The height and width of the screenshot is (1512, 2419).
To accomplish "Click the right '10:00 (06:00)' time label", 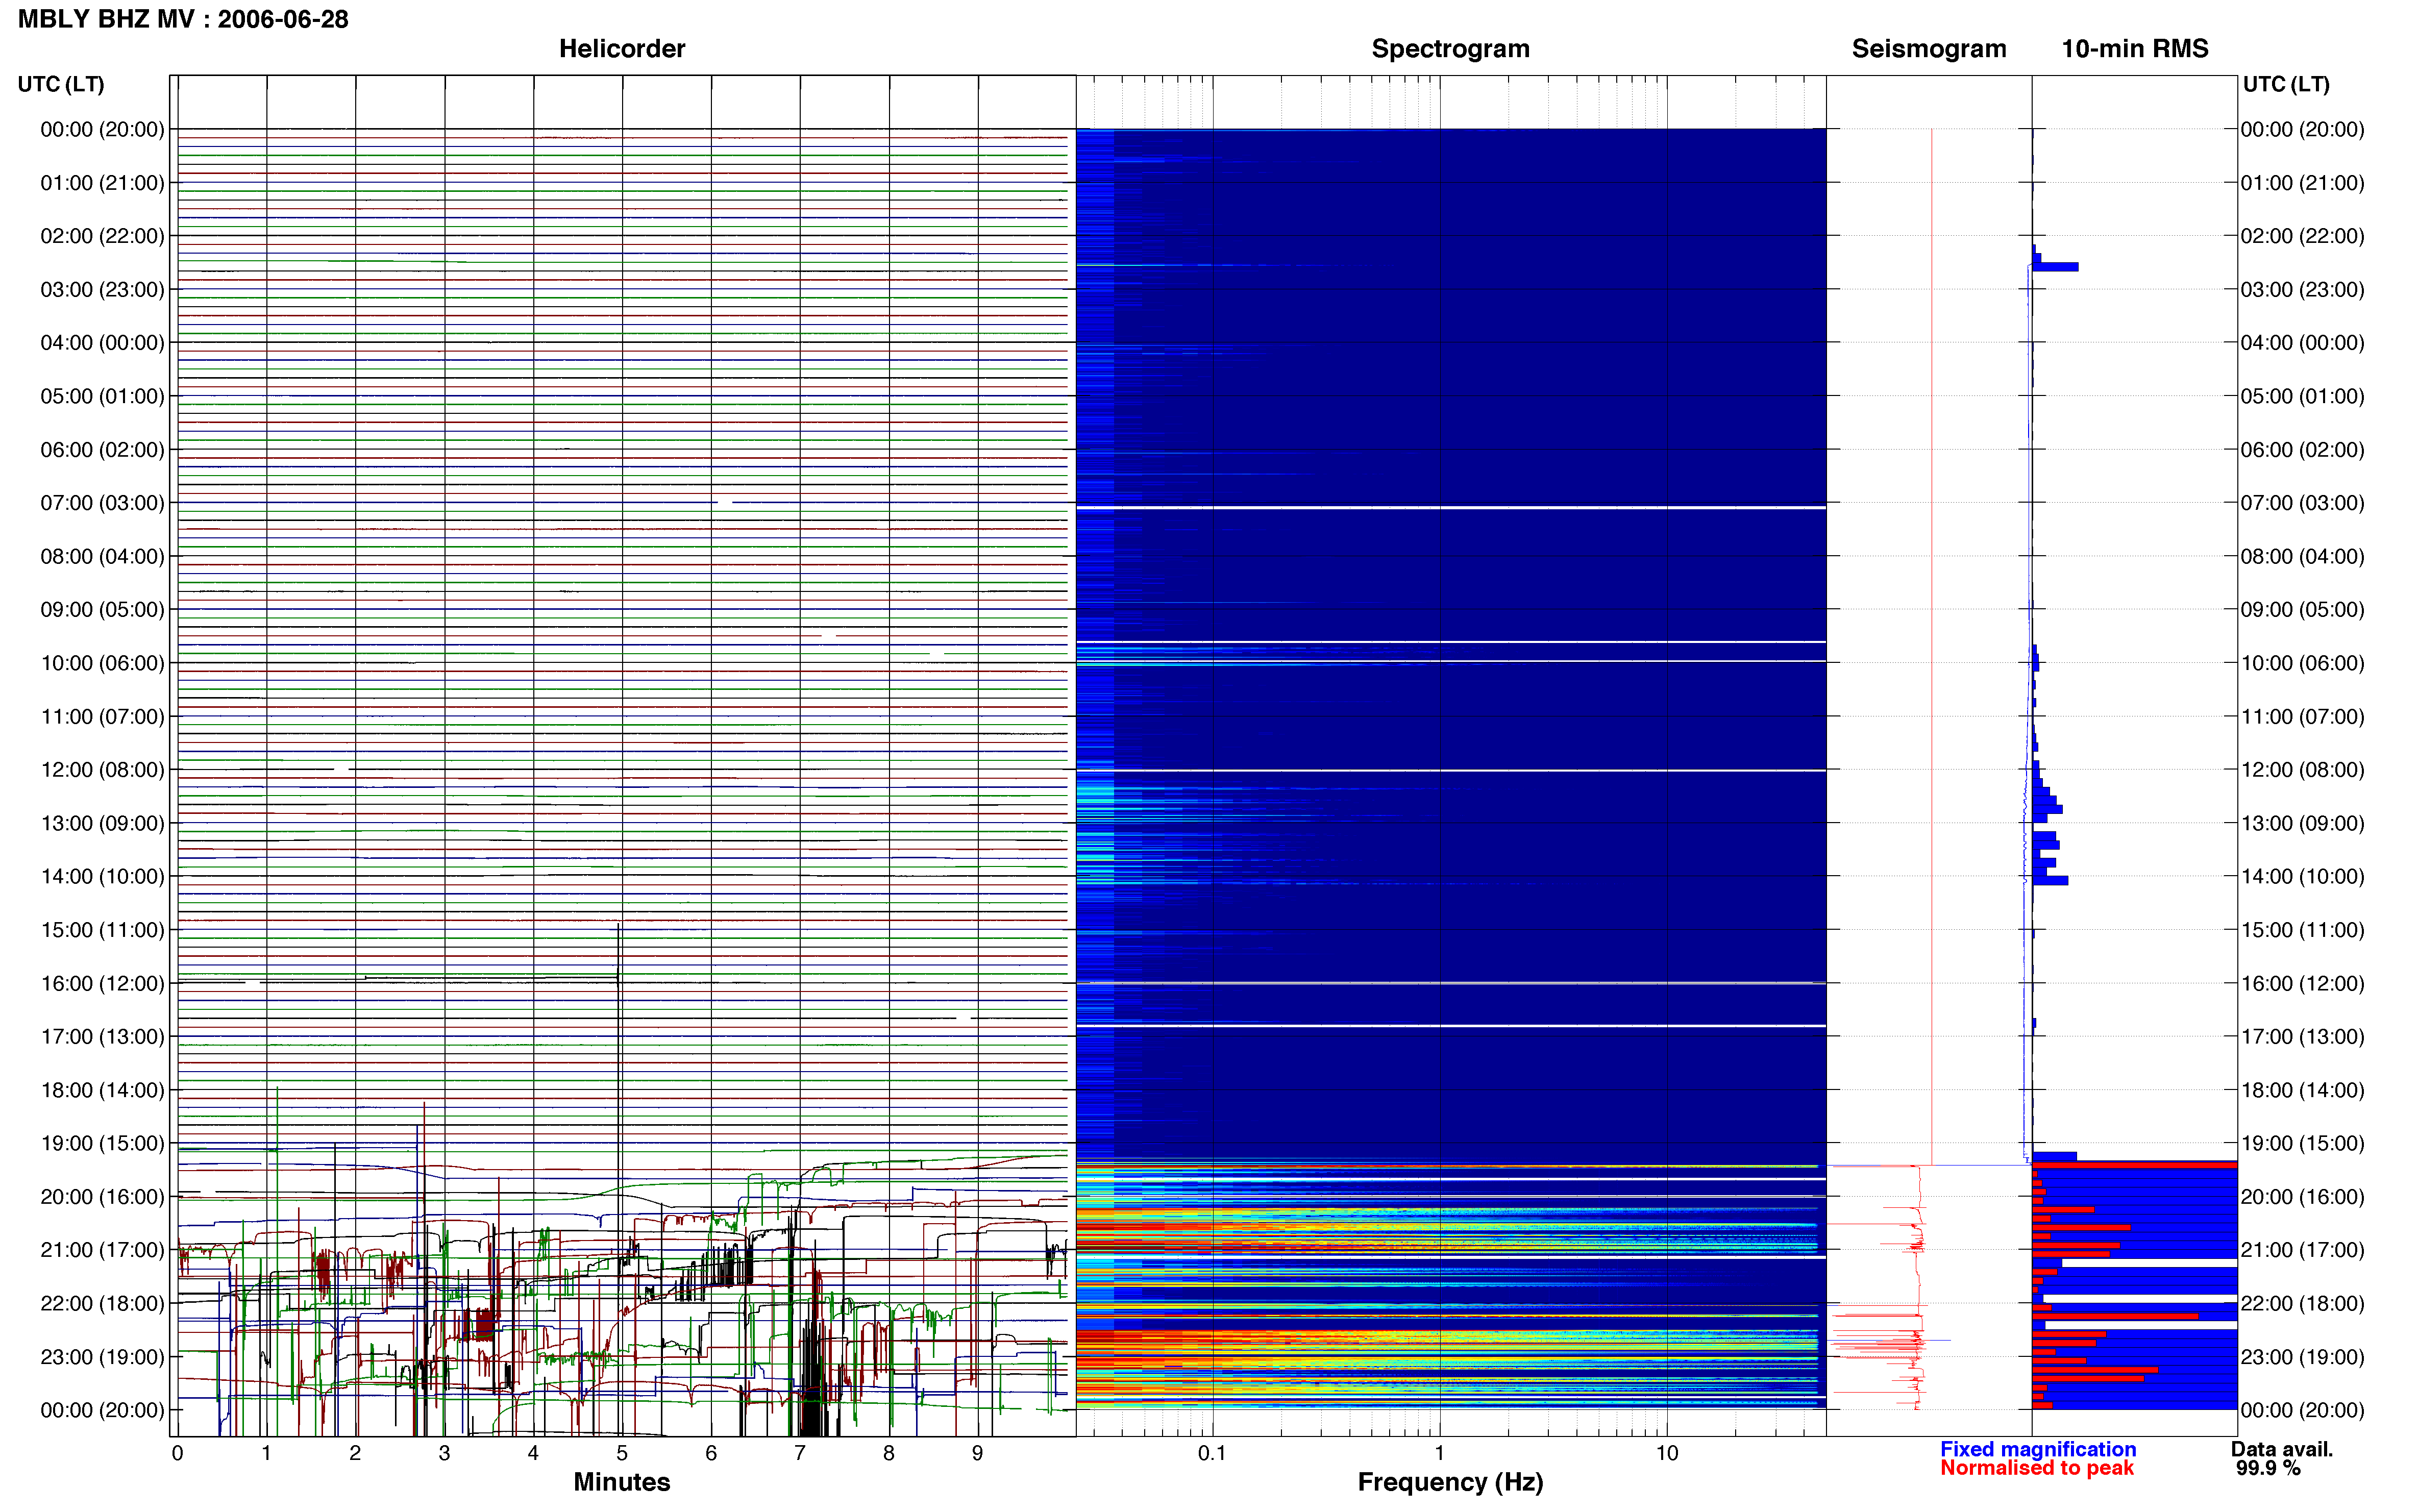I will (x=2302, y=663).
